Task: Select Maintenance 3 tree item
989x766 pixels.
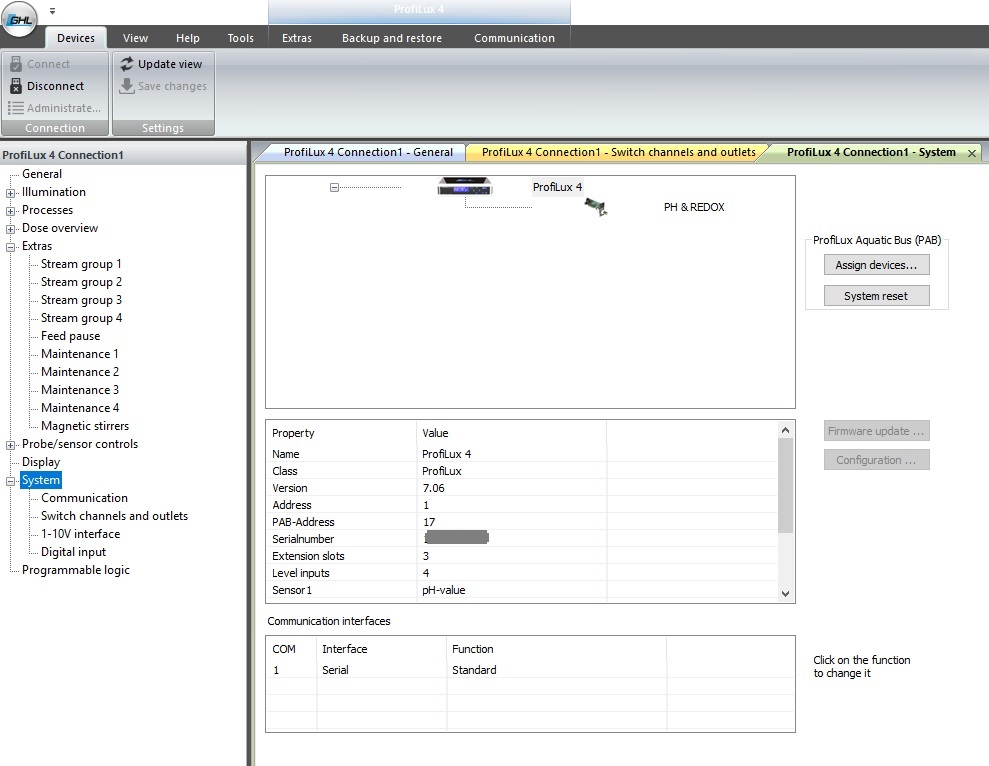Action: click(79, 390)
